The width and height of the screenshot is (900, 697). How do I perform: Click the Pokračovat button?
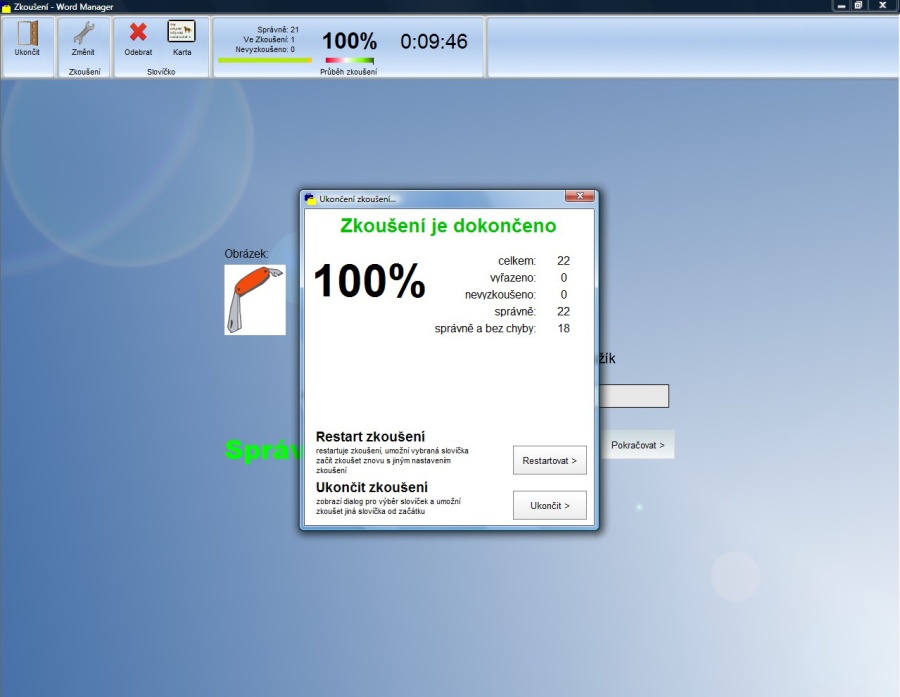tap(637, 445)
